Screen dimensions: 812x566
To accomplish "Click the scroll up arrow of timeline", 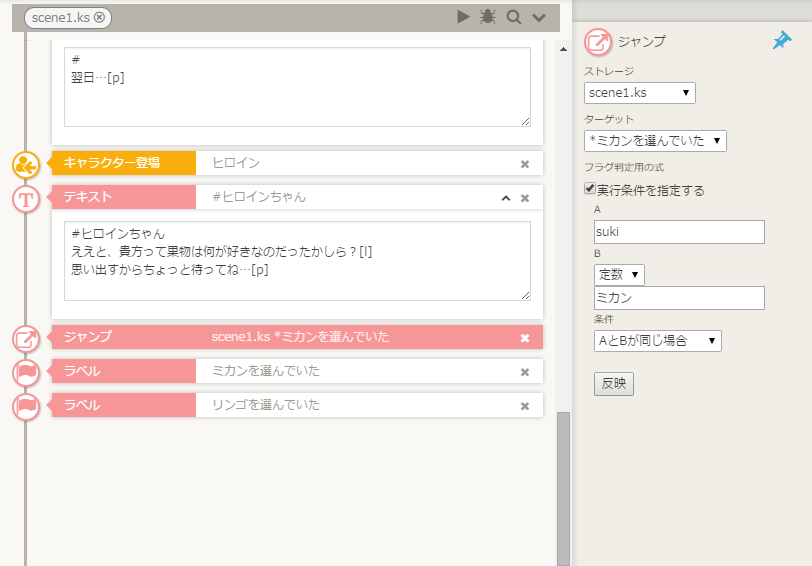I will point(563,49).
